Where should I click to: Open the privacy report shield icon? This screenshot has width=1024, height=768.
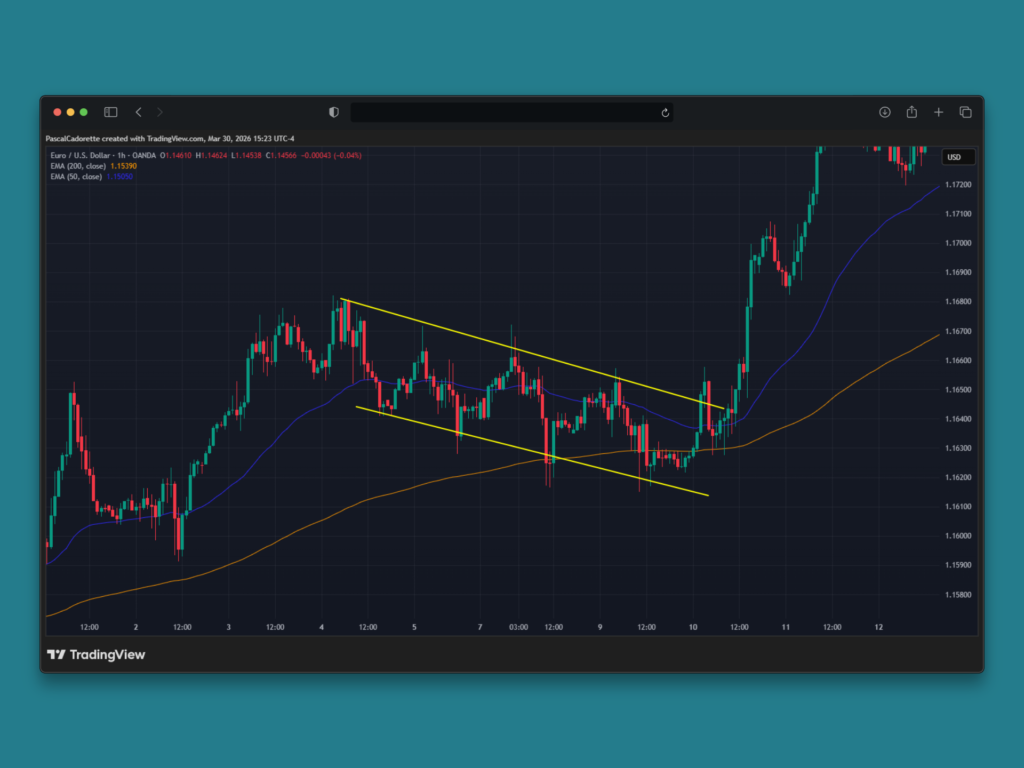[x=333, y=112]
